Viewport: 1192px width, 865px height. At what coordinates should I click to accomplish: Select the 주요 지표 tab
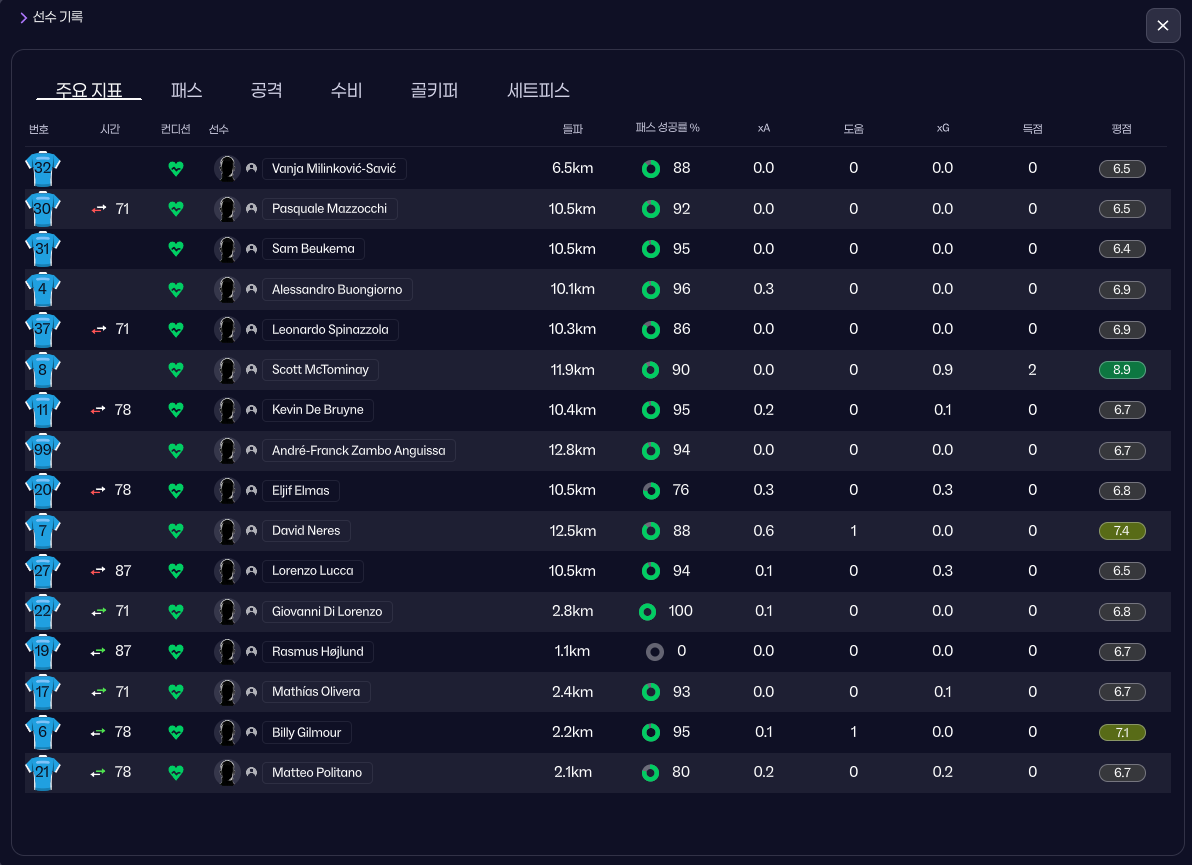pyautogui.click(x=89, y=90)
